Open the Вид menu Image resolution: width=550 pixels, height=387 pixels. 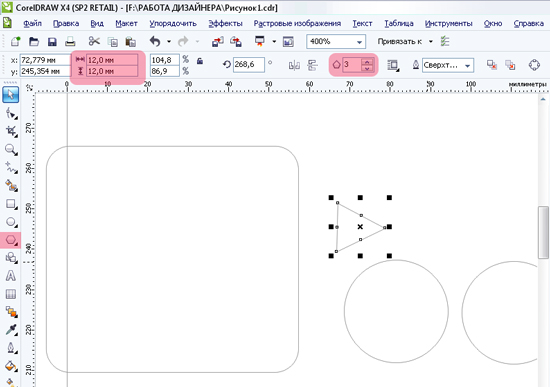(97, 24)
